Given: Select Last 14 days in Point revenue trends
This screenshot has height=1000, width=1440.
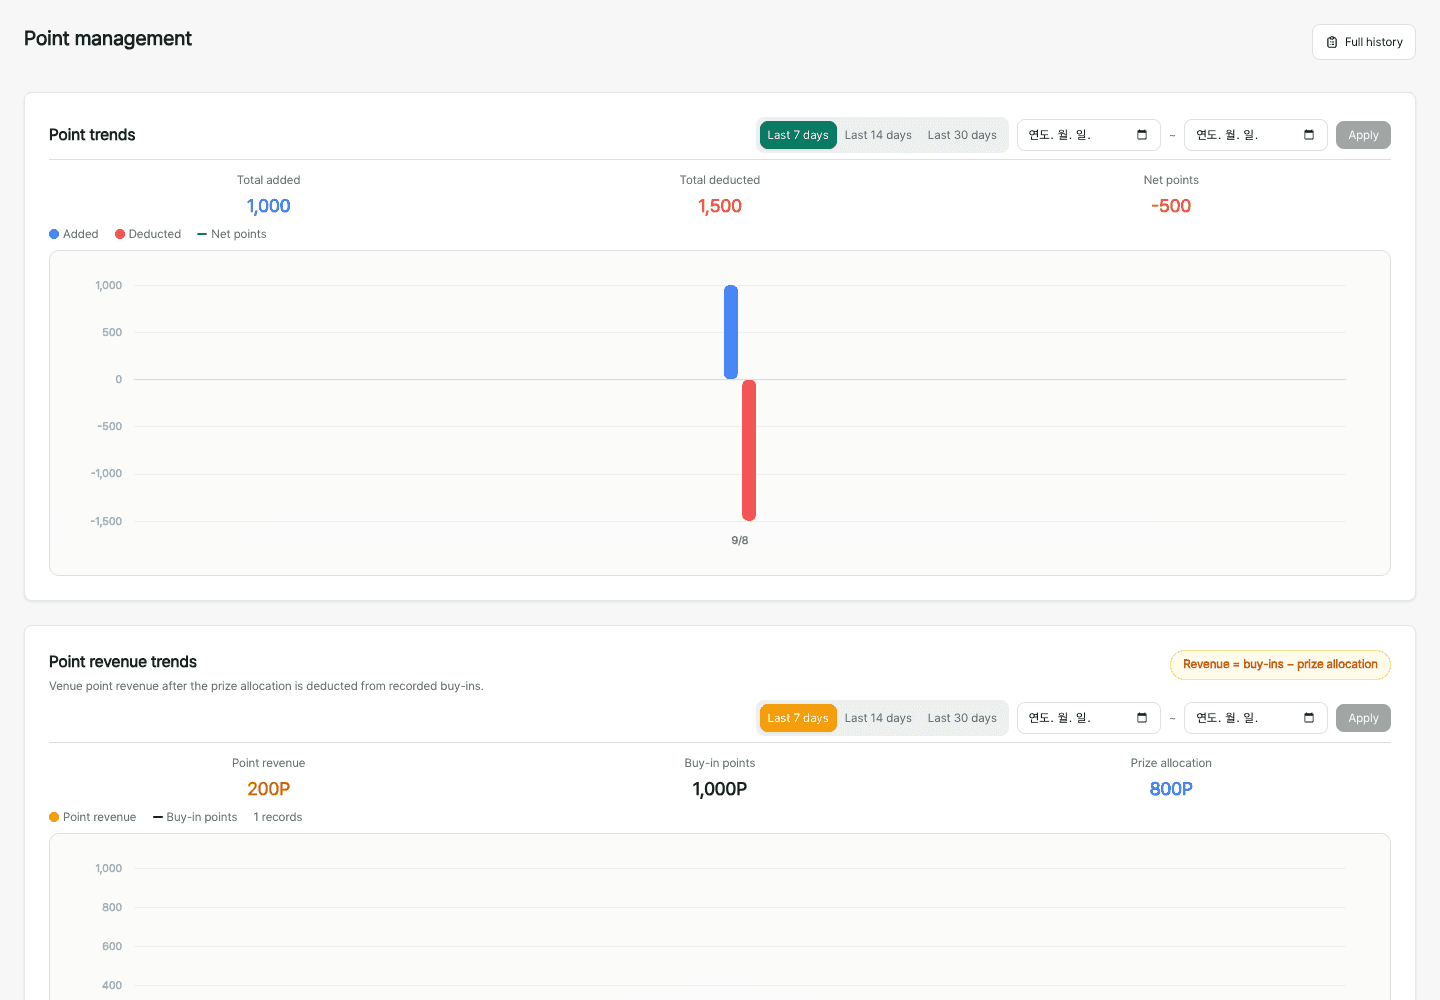Looking at the screenshot, I should [x=878, y=718].
